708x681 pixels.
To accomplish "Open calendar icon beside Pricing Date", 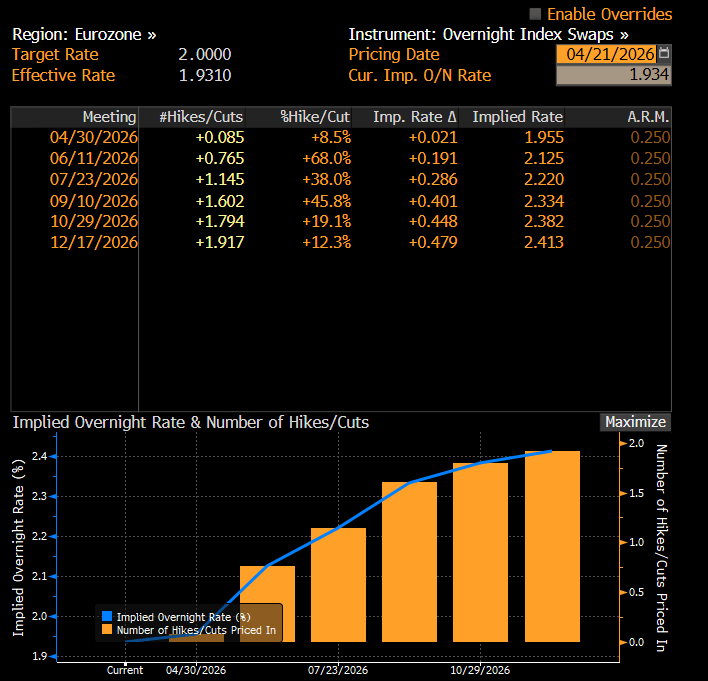I will pyautogui.click(x=666, y=54).
